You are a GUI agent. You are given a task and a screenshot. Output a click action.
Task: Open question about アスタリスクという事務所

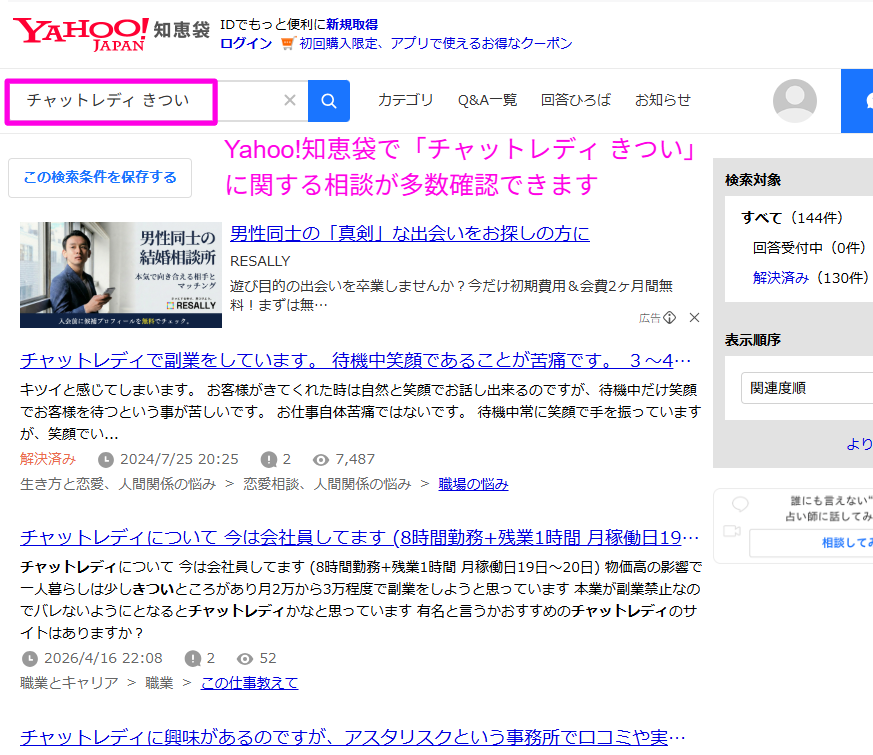coord(352,737)
